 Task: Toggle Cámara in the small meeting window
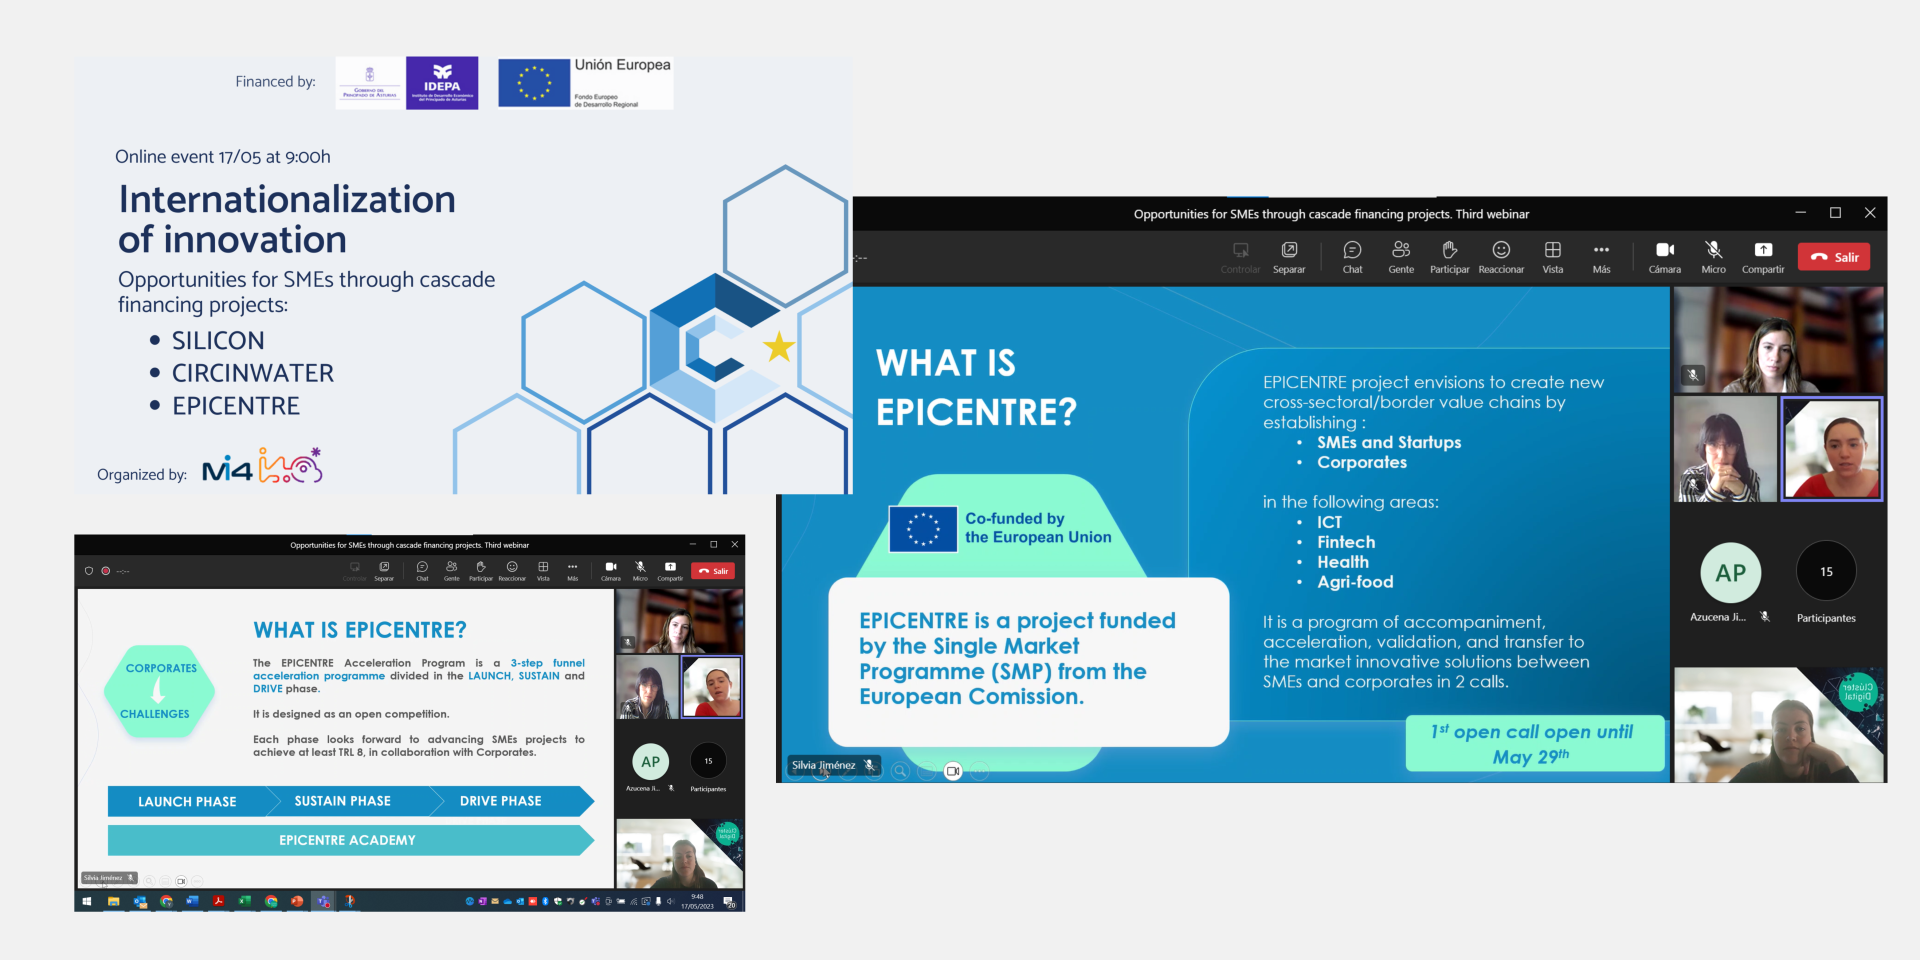click(610, 570)
